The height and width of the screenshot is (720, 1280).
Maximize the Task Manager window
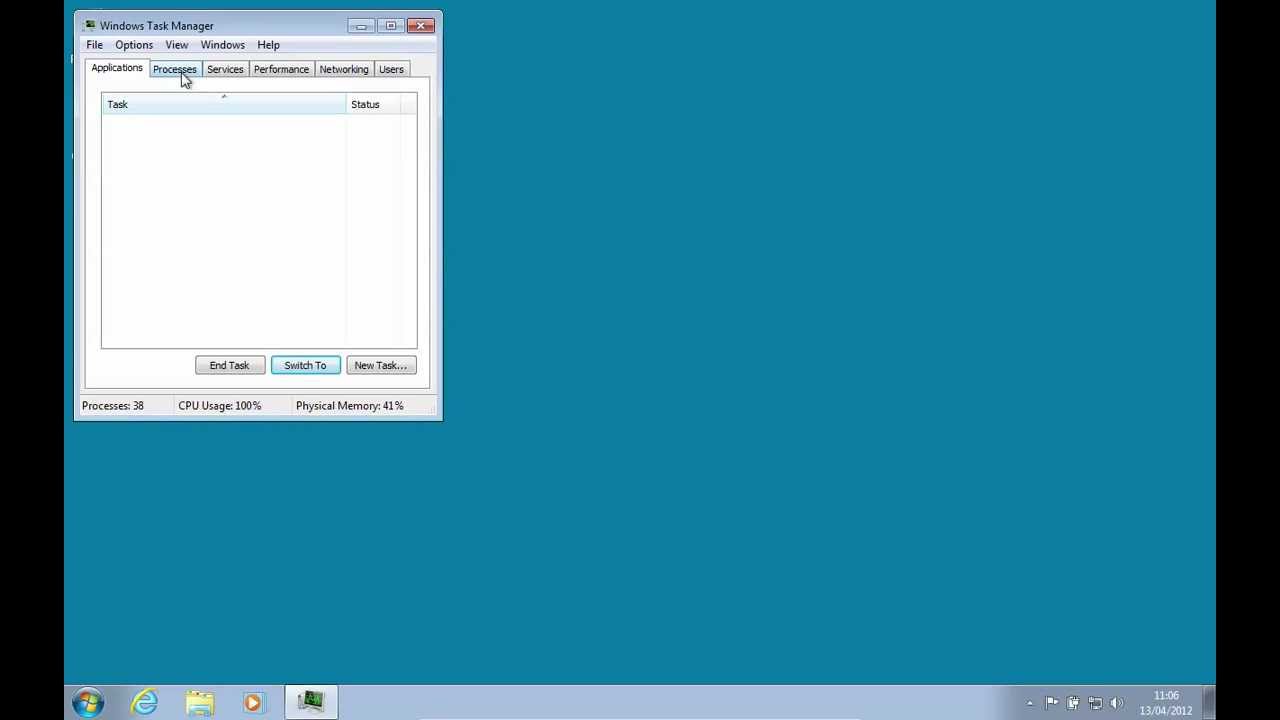[x=391, y=26]
